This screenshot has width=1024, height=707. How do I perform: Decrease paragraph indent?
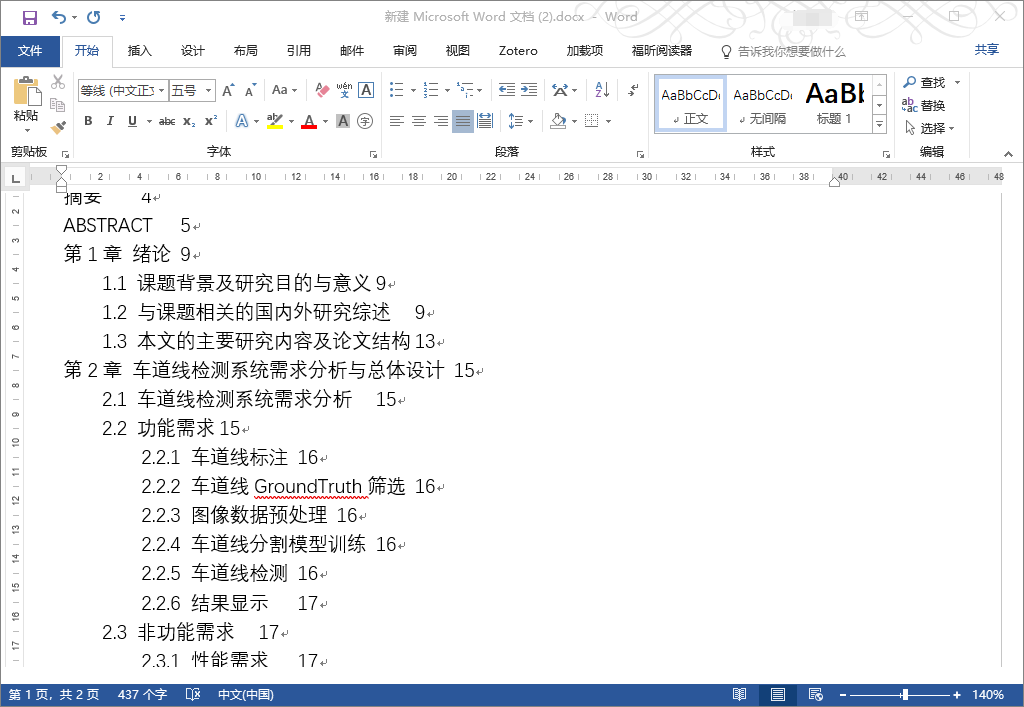pos(507,90)
